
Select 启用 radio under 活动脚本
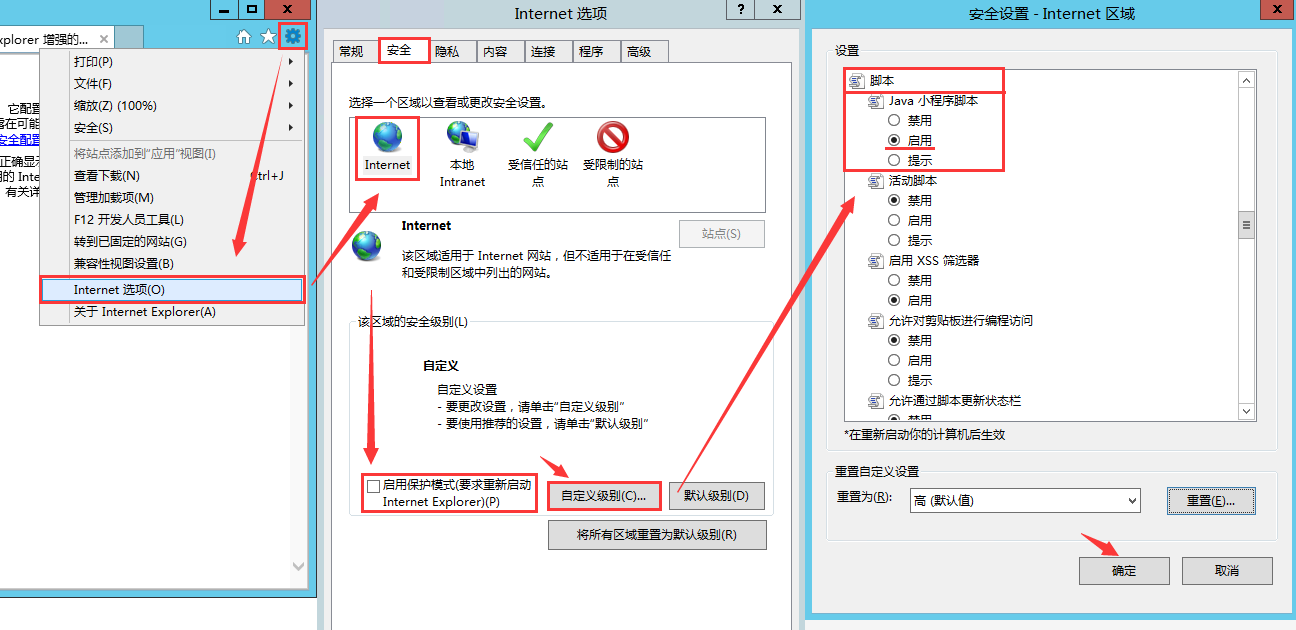[x=894, y=221]
